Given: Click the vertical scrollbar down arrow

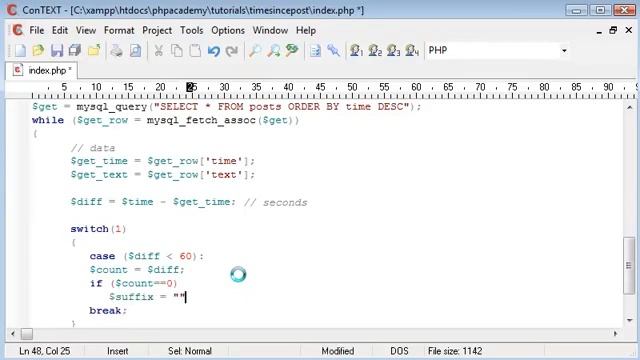Looking at the screenshot, I should (629, 320).
